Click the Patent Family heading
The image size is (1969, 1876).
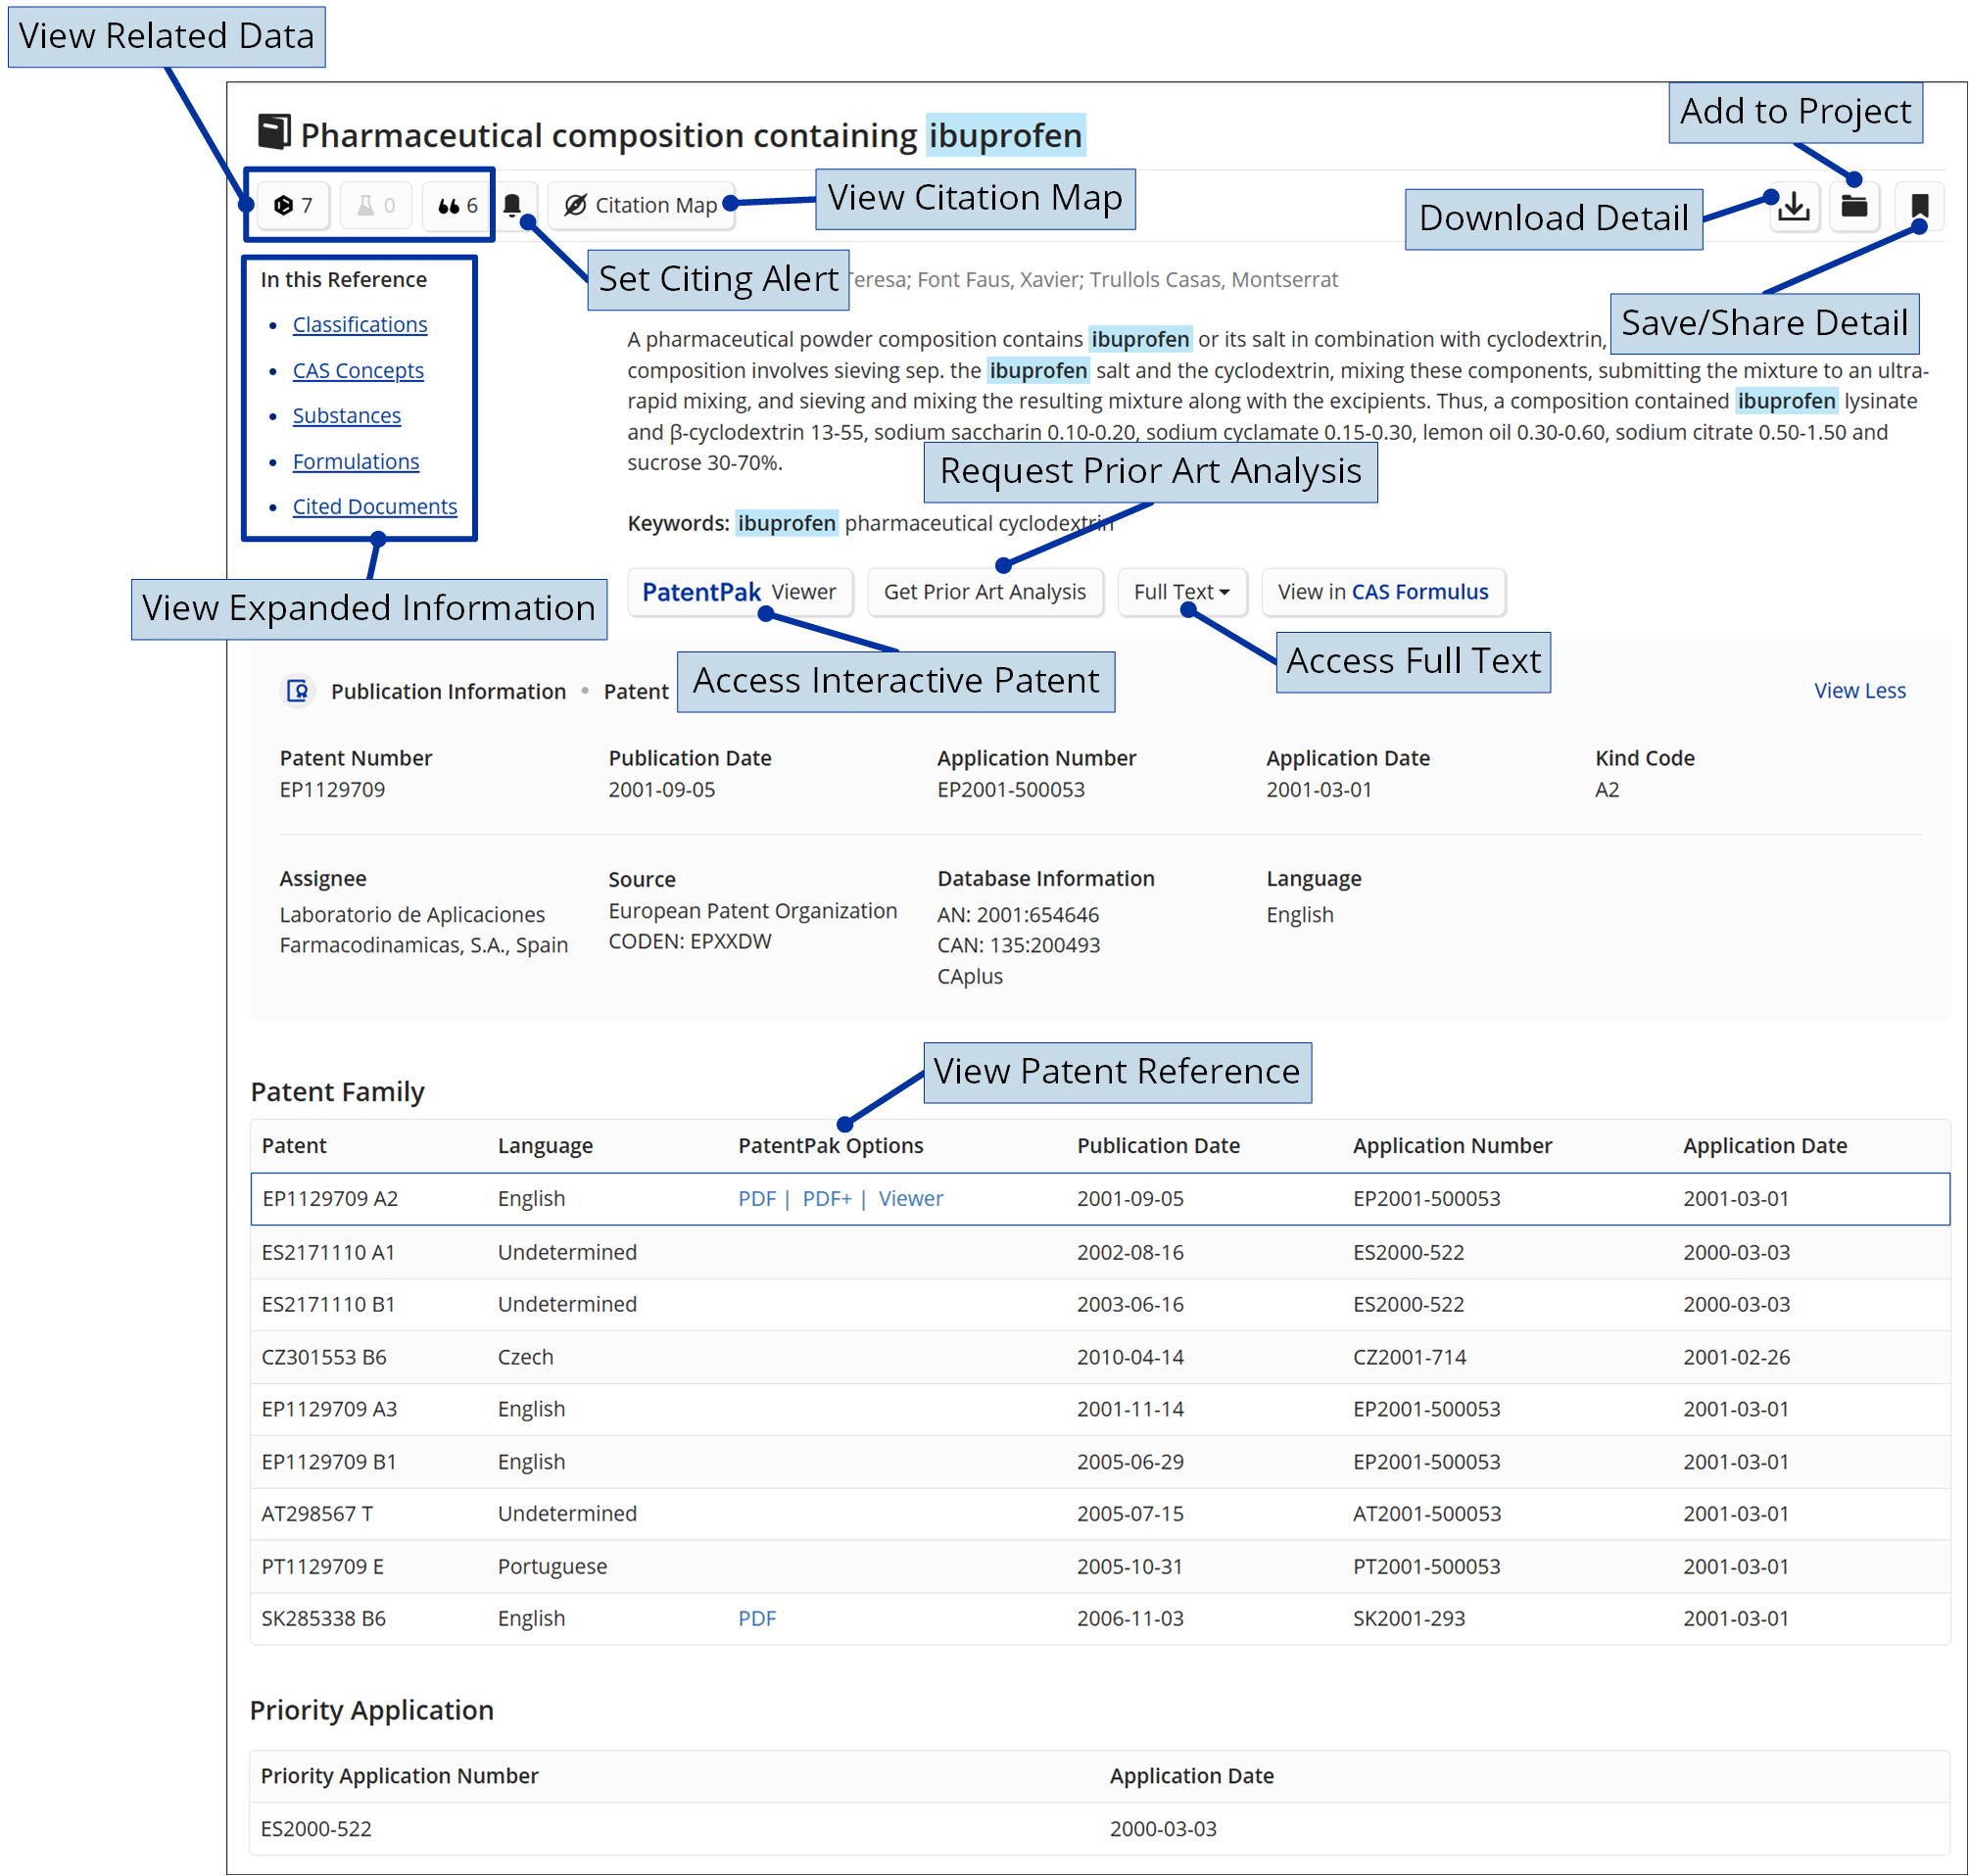point(337,1092)
